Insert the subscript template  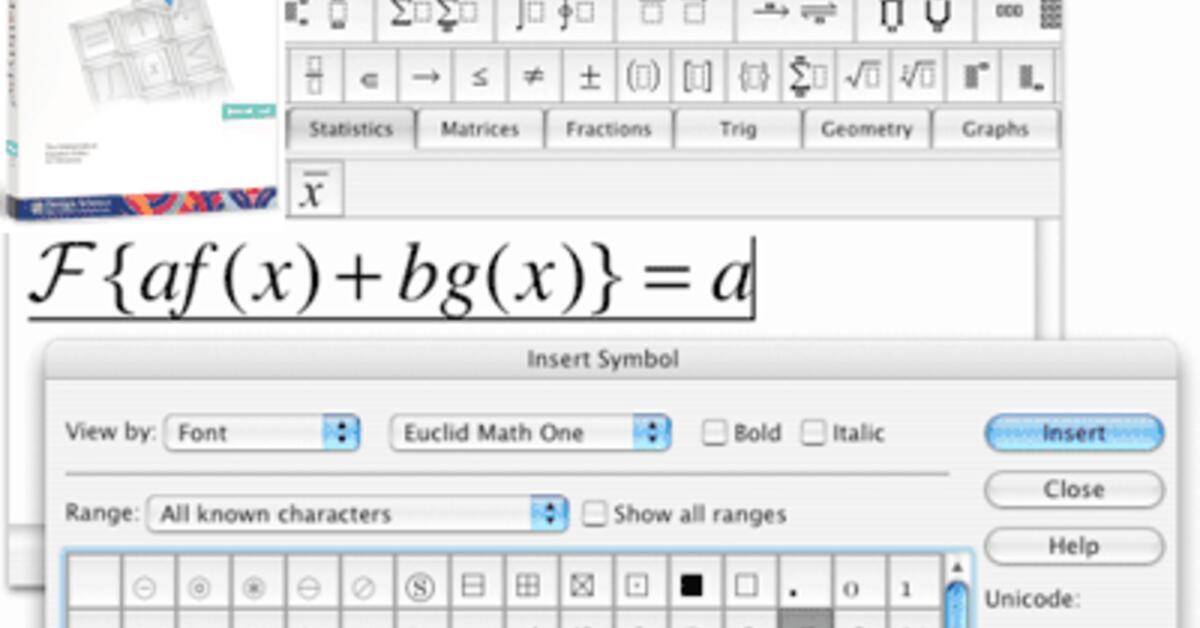(1029, 76)
